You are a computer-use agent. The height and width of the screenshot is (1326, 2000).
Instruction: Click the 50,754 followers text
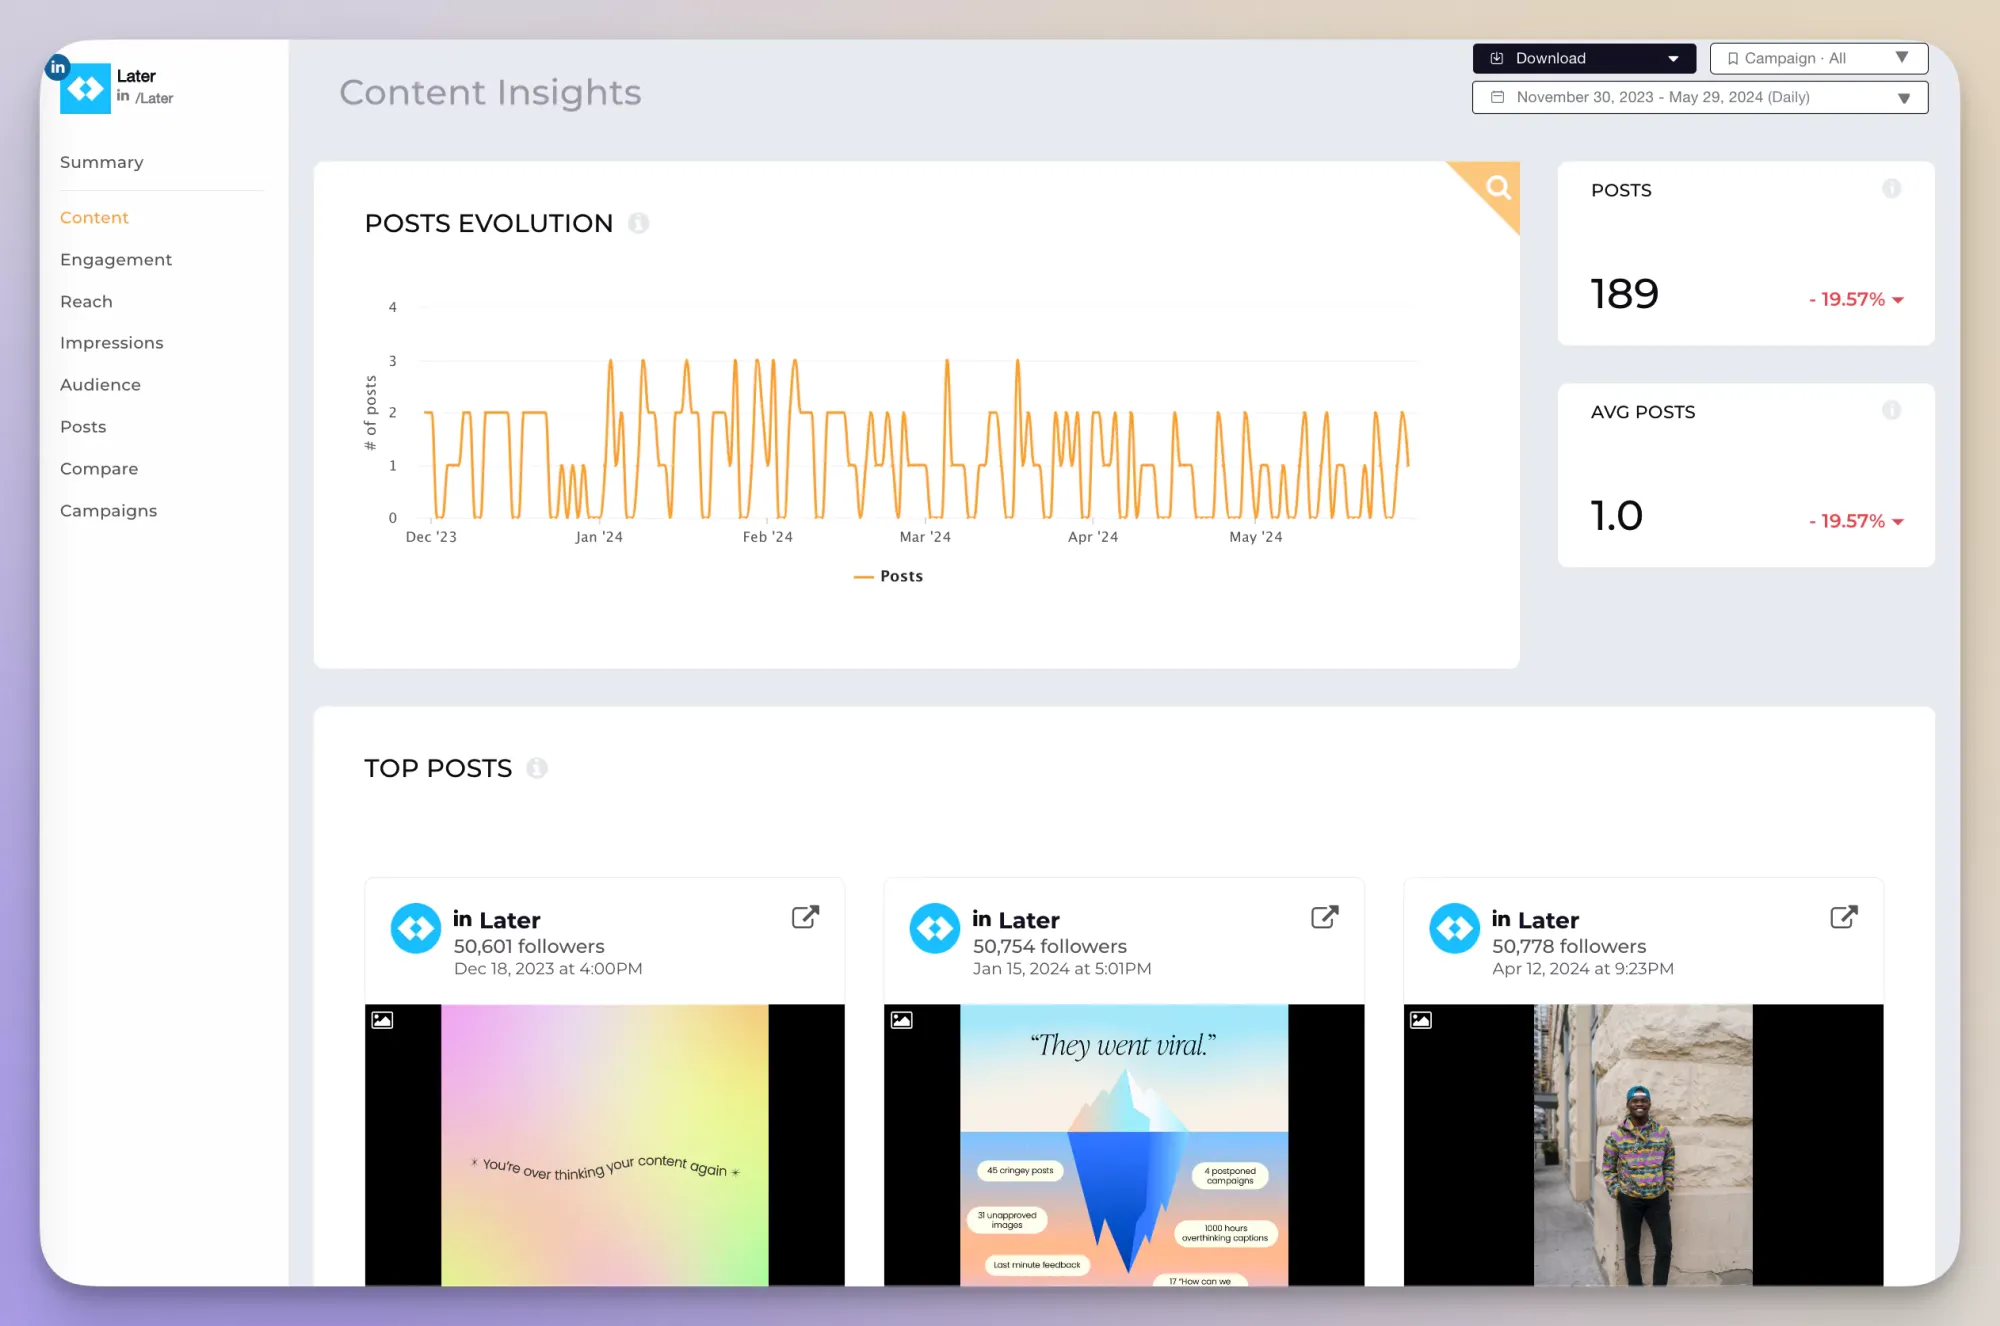(1050, 946)
